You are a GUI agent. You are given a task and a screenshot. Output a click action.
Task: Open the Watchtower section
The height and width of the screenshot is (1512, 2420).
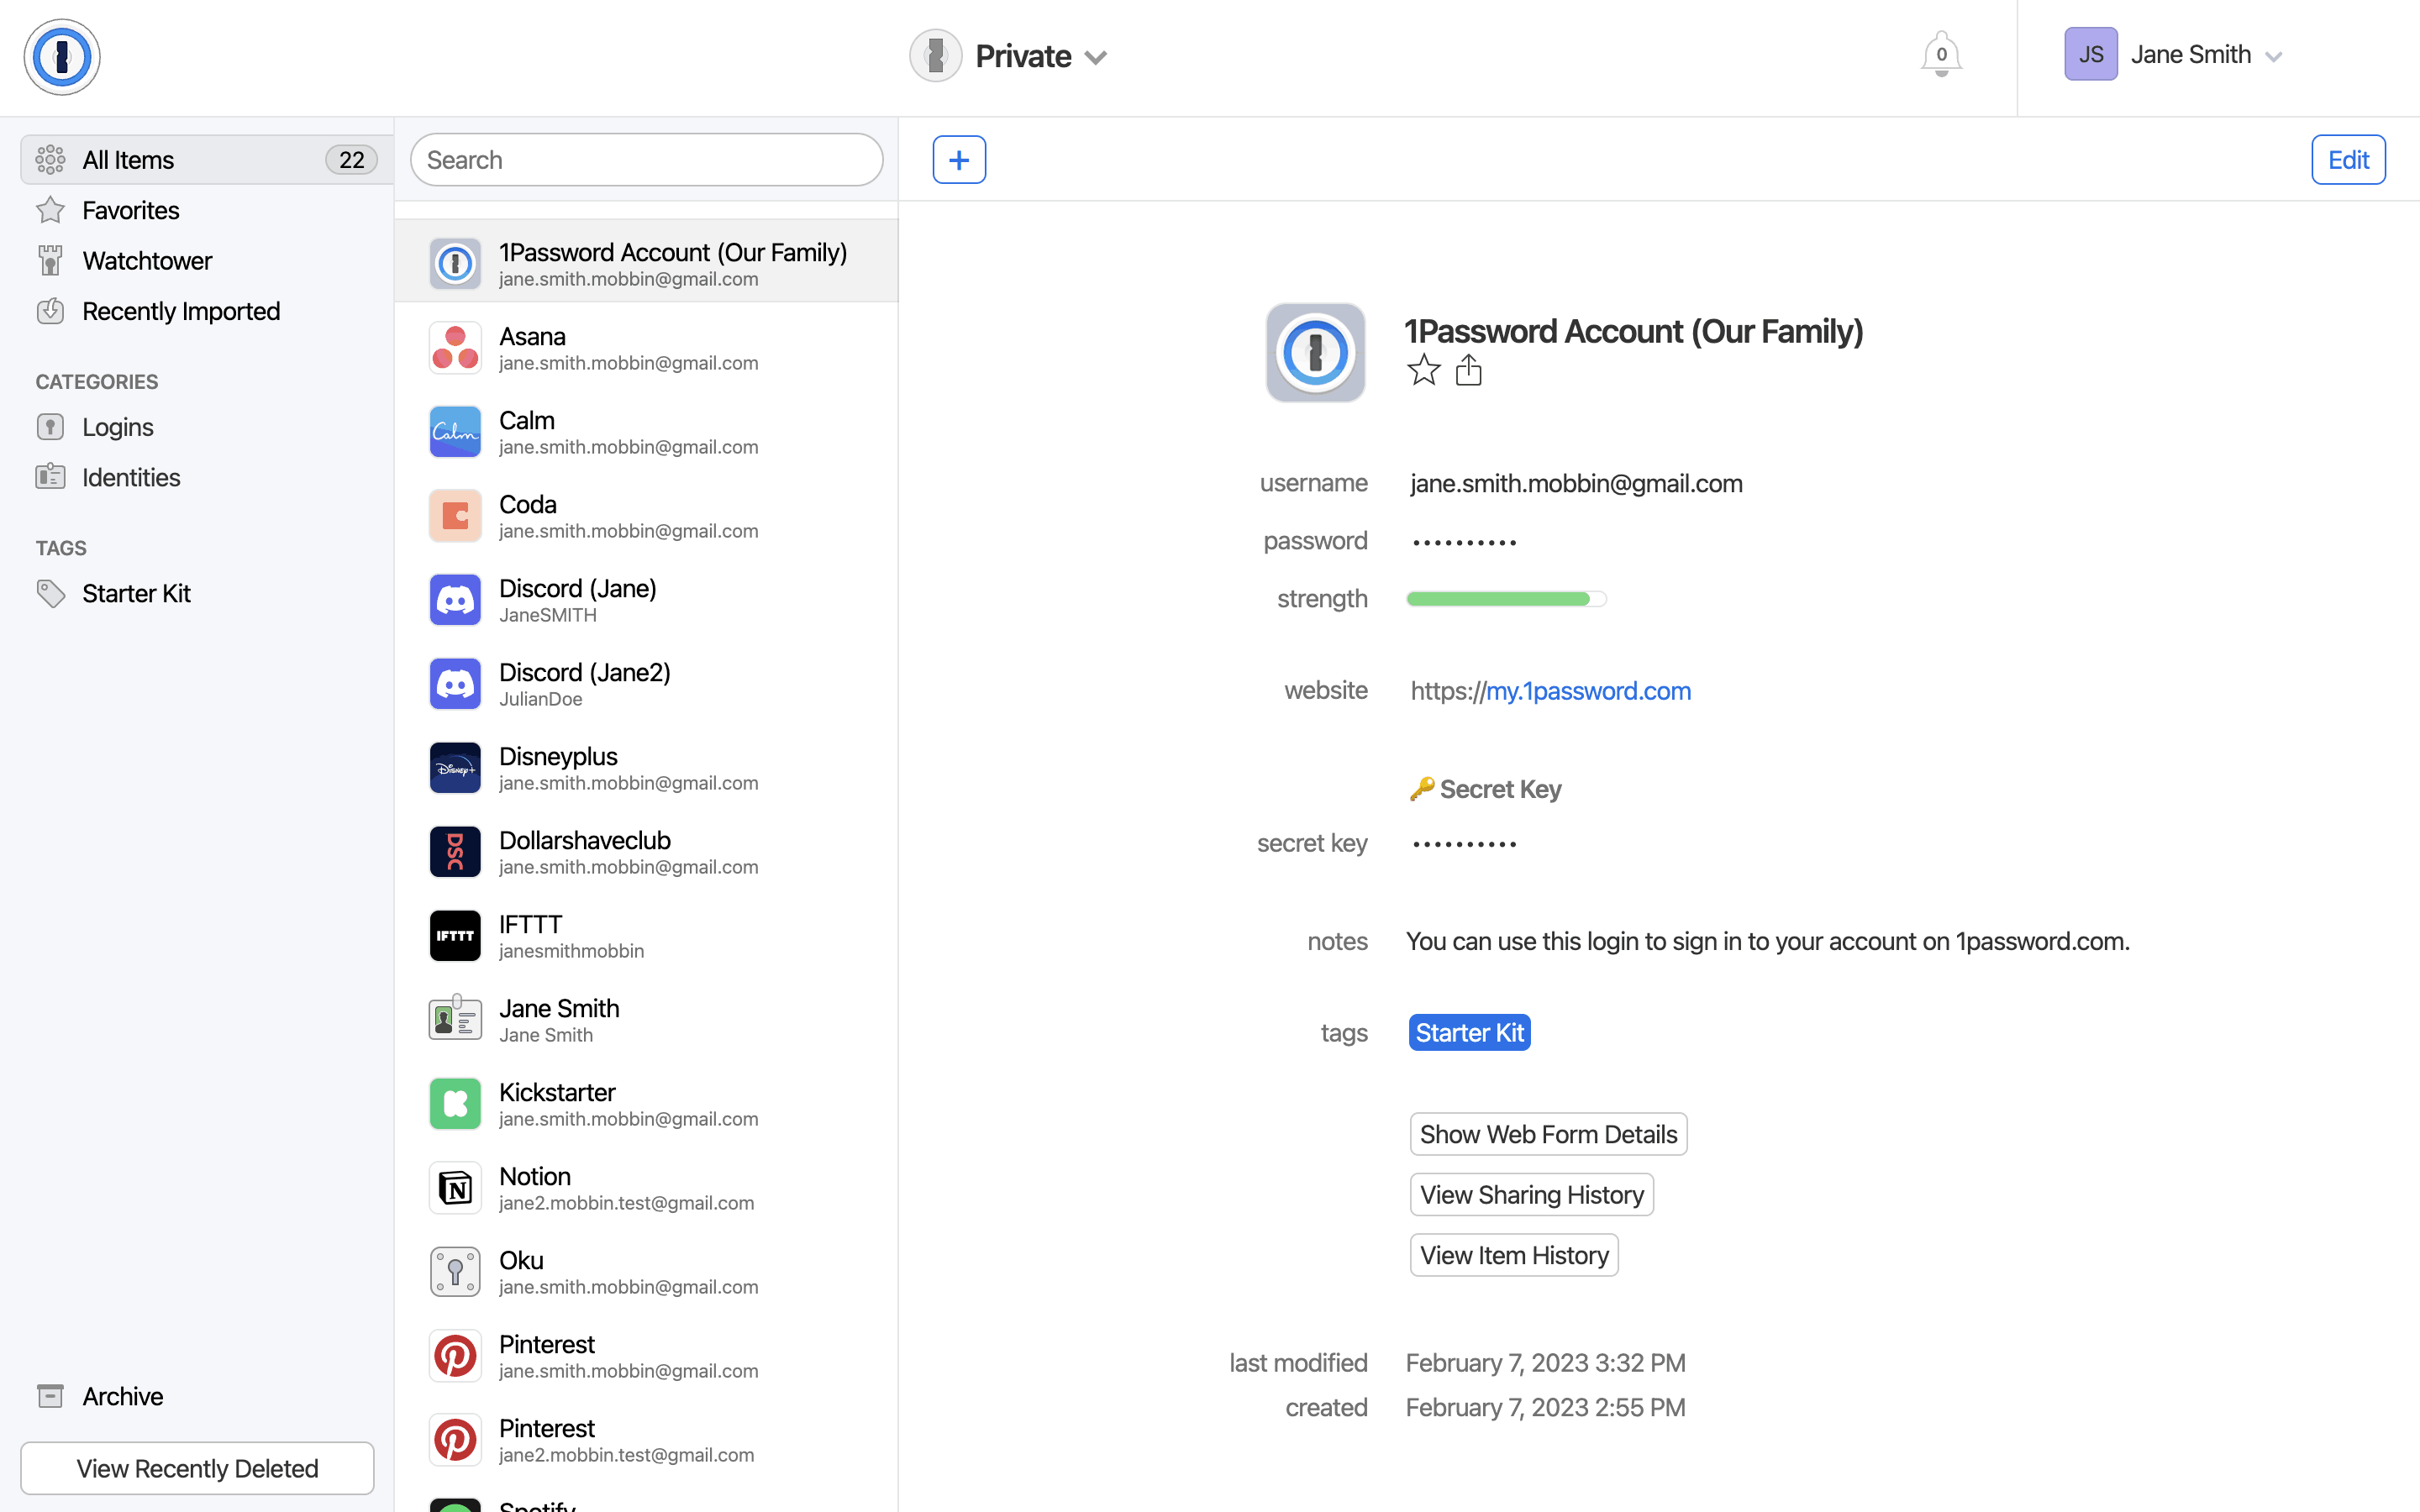[146, 261]
